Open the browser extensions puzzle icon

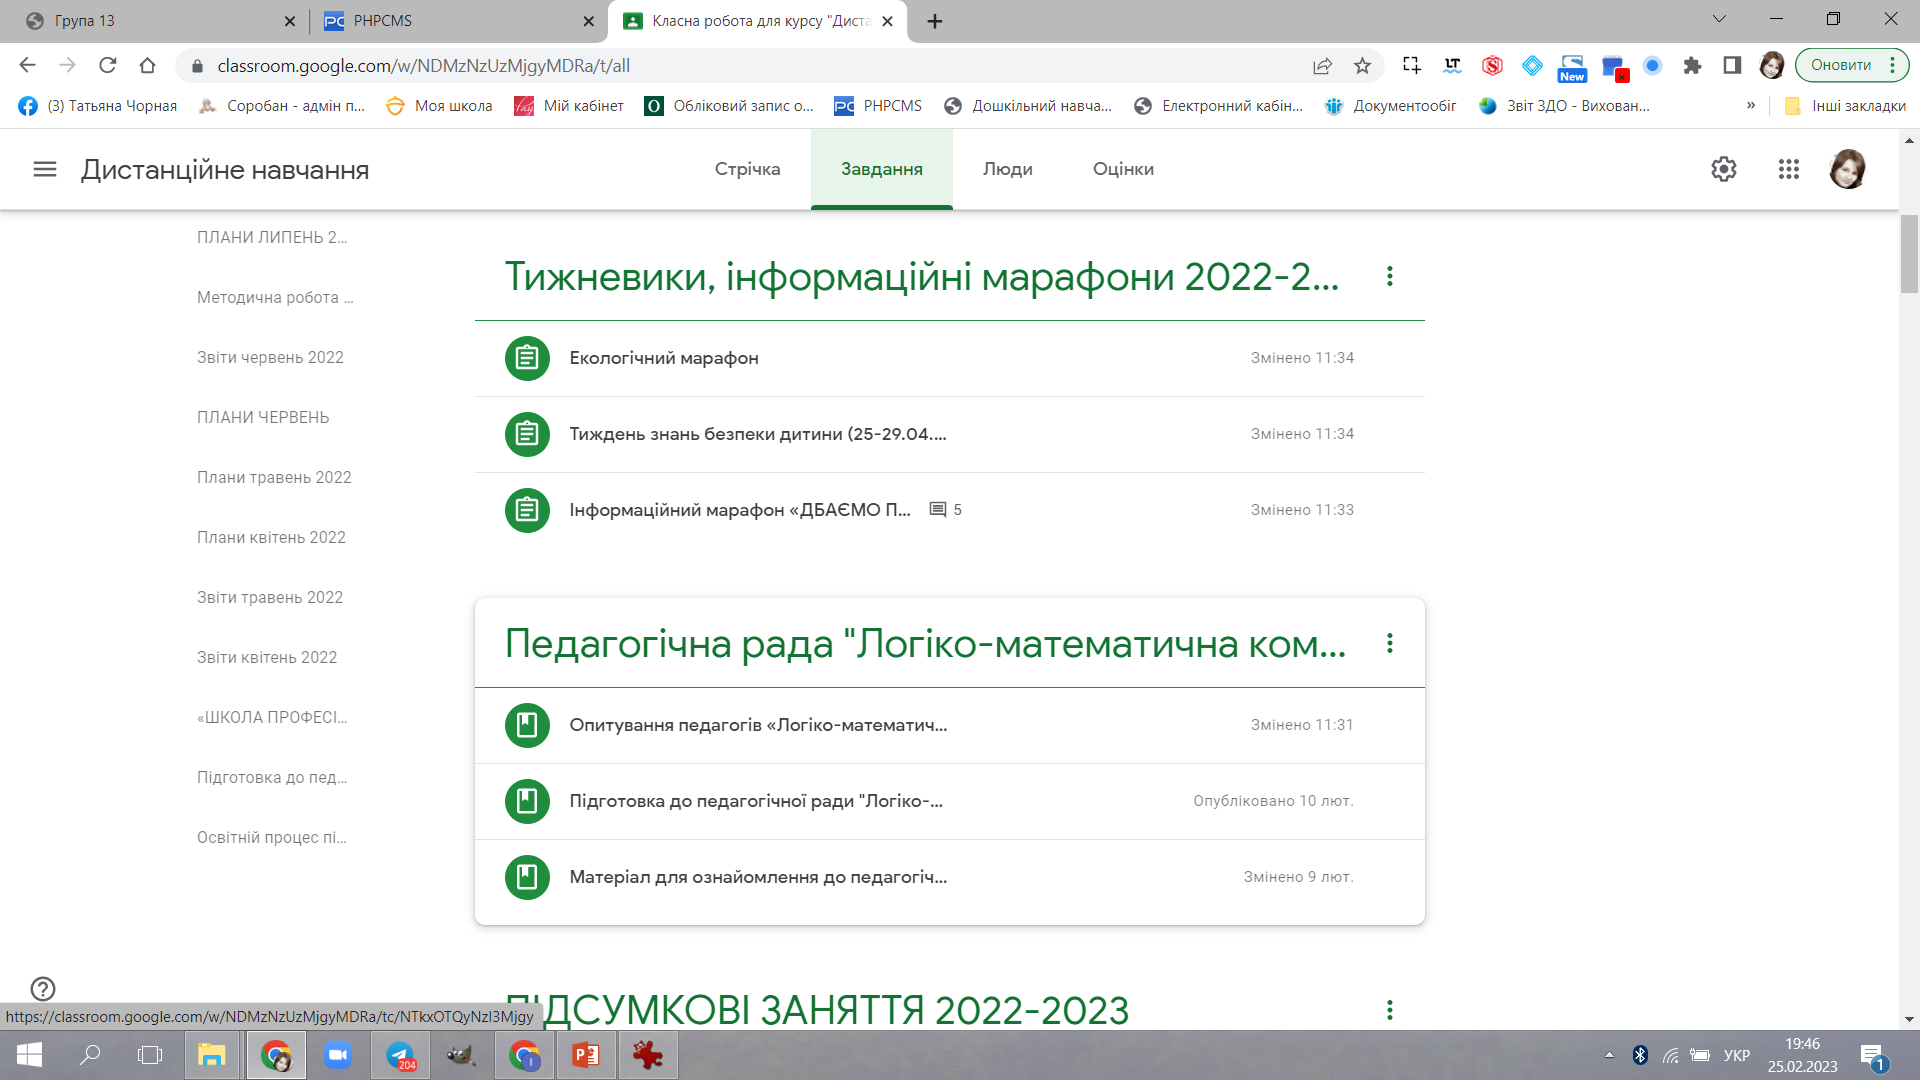pyautogui.click(x=1692, y=66)
